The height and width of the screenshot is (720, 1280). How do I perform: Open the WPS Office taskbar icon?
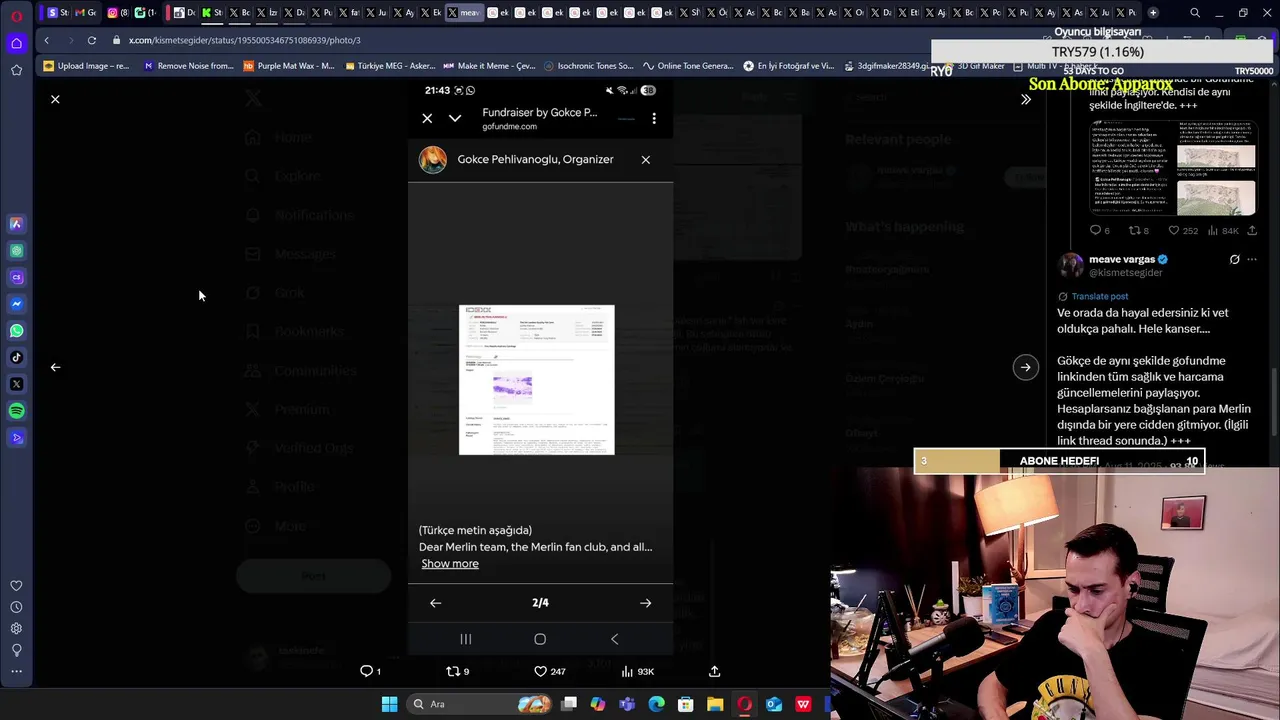[803, 704]
